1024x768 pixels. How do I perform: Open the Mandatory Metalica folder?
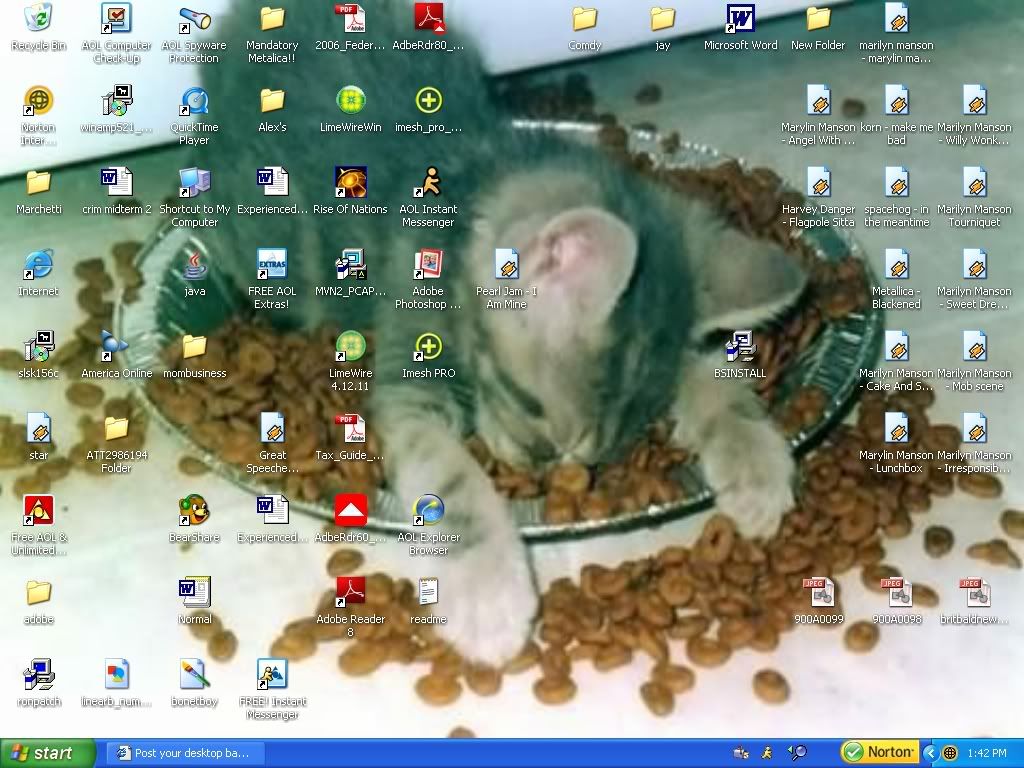[x=272, y=19]
